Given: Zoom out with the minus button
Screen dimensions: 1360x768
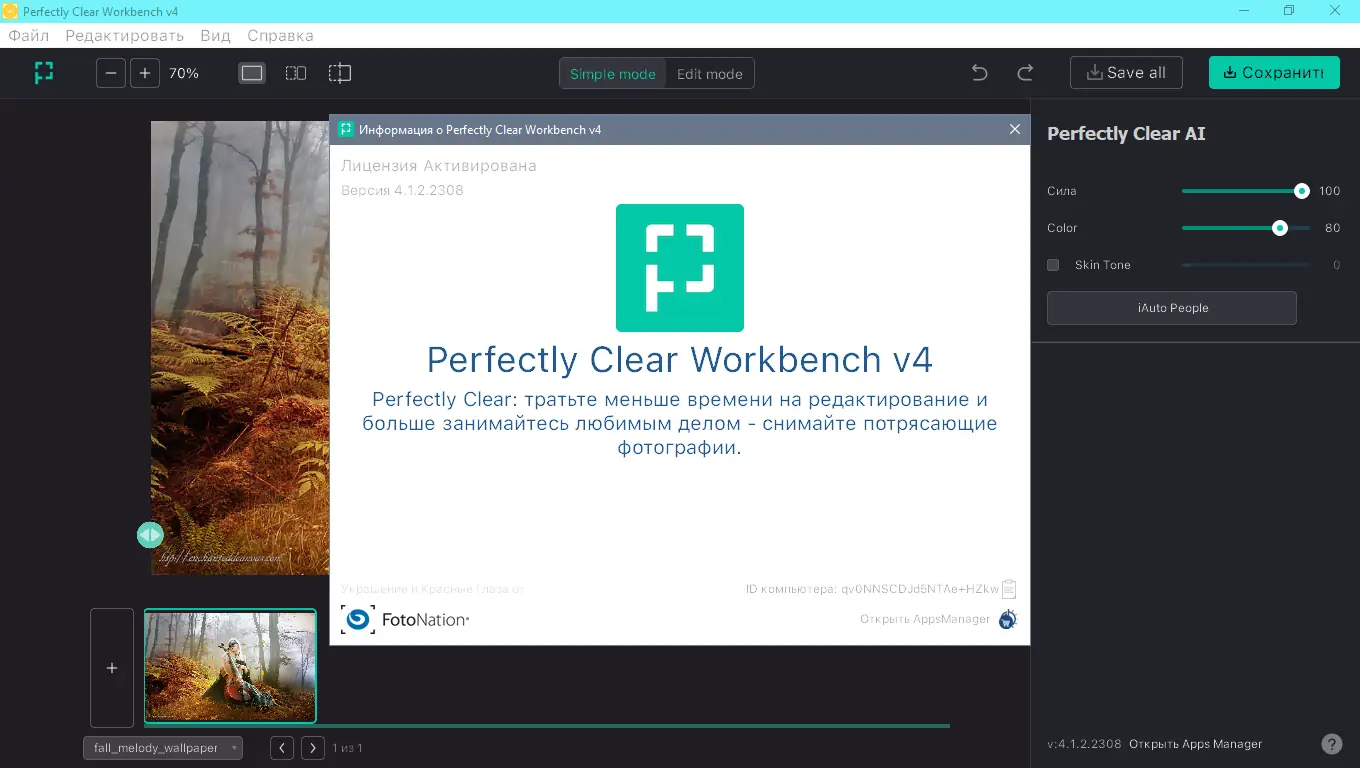Looking at the screenshot, I should pos(111,73).
